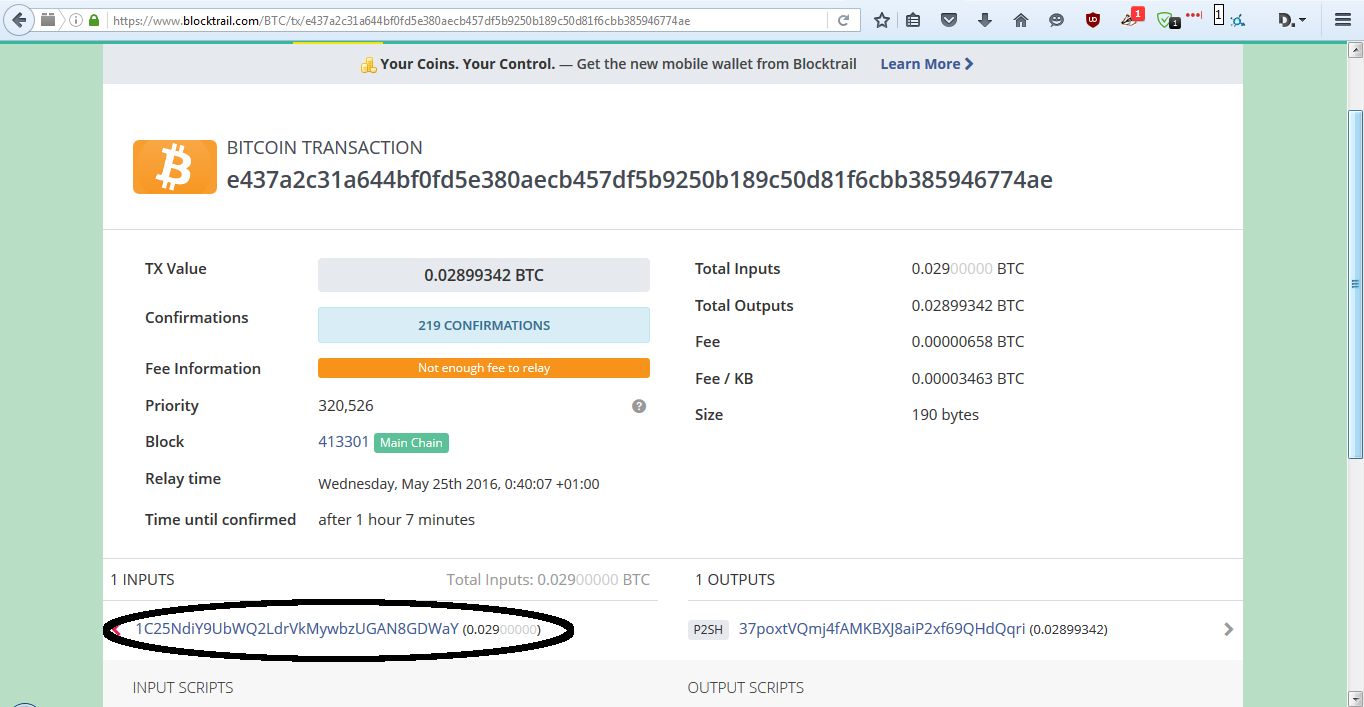Open the uBlock Origin shield icon
The width and height of the screenshot is (1364, 707).
(x=1093, y=20)
